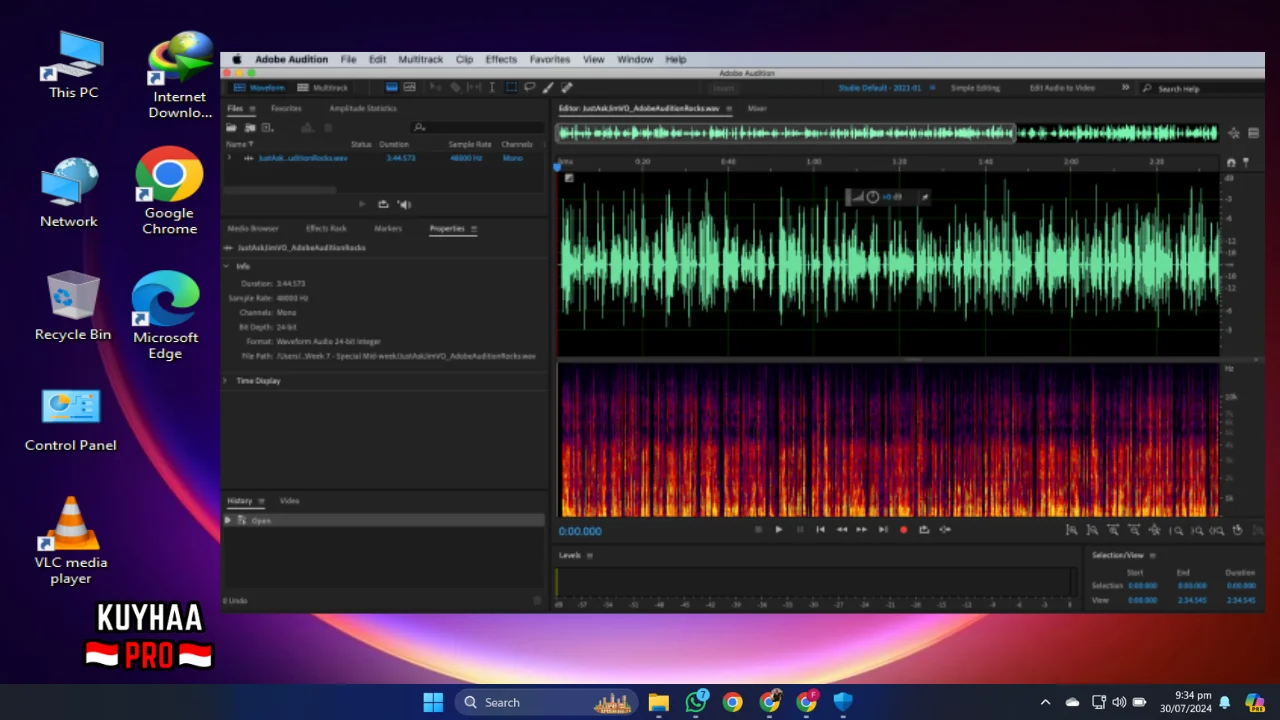This screenshot has width=1280, height=720.
Task: Switch to Media Browser tab
Action: click(x=253, y=229)
